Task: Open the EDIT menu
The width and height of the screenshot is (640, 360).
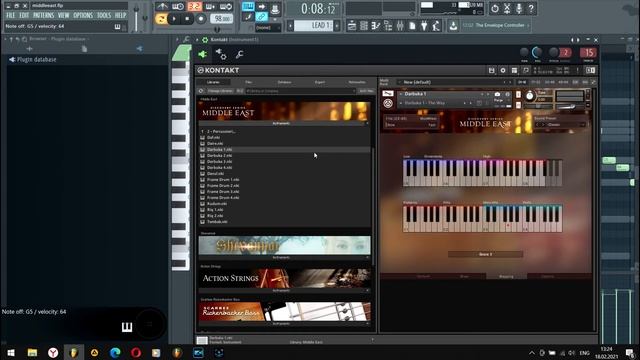Action: [24, 16]
